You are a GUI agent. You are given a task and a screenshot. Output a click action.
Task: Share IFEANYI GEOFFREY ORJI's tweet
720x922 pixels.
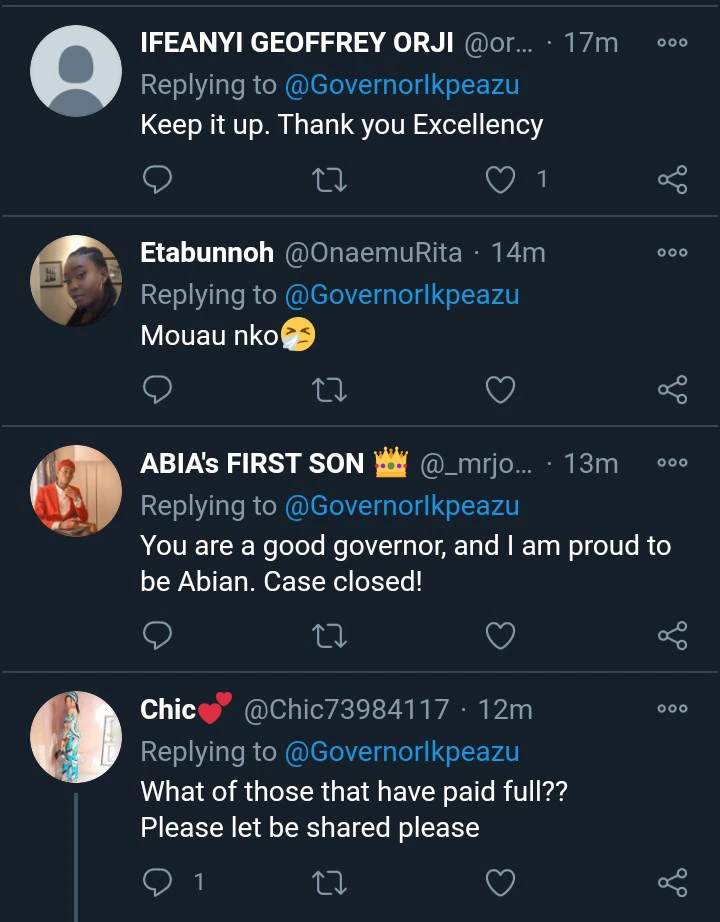point(672,179)
